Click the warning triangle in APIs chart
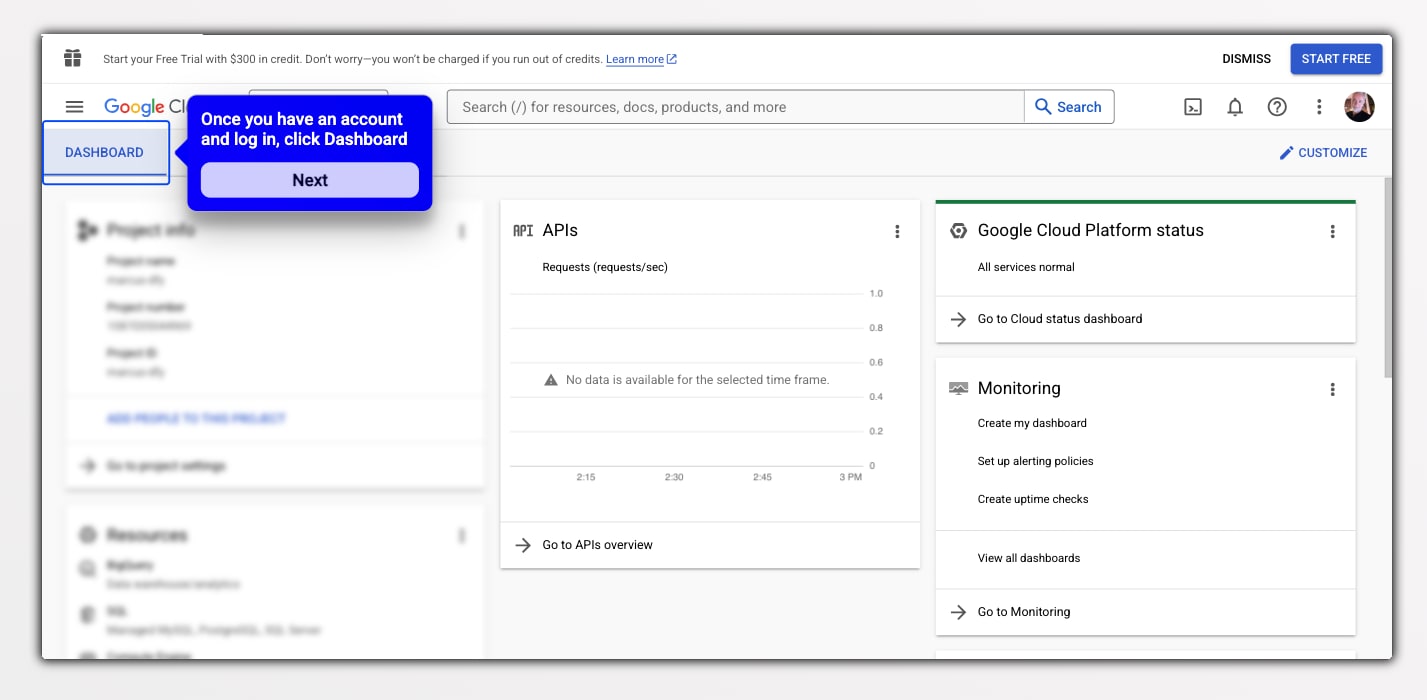Viewport: 1427px width, 700px height. pos(550,380)
